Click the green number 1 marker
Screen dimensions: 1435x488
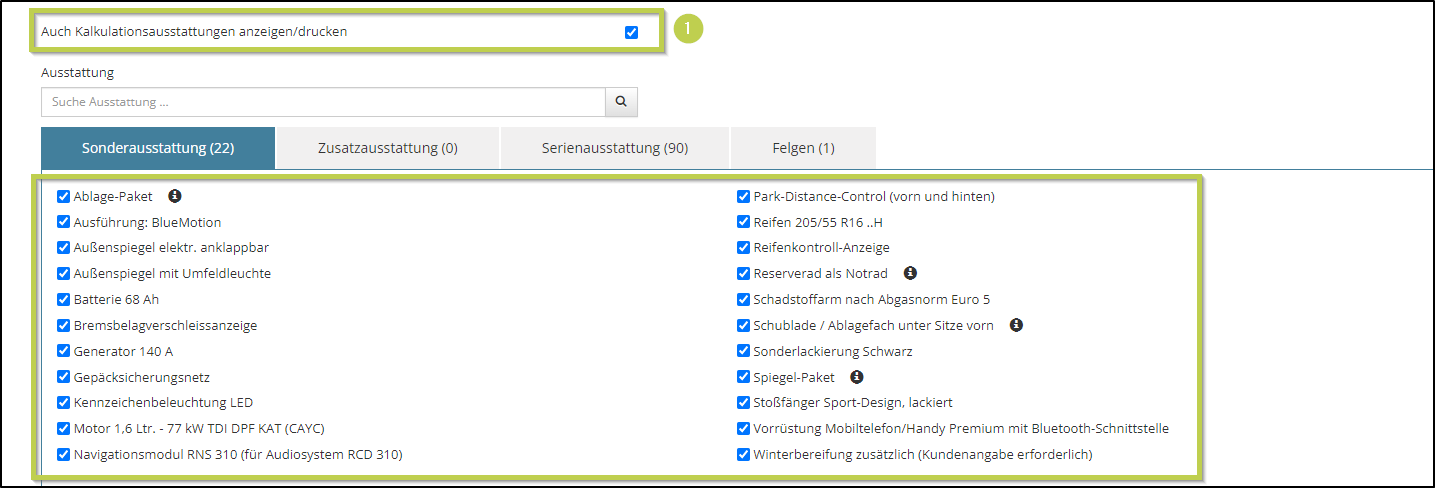coord(688,29)
